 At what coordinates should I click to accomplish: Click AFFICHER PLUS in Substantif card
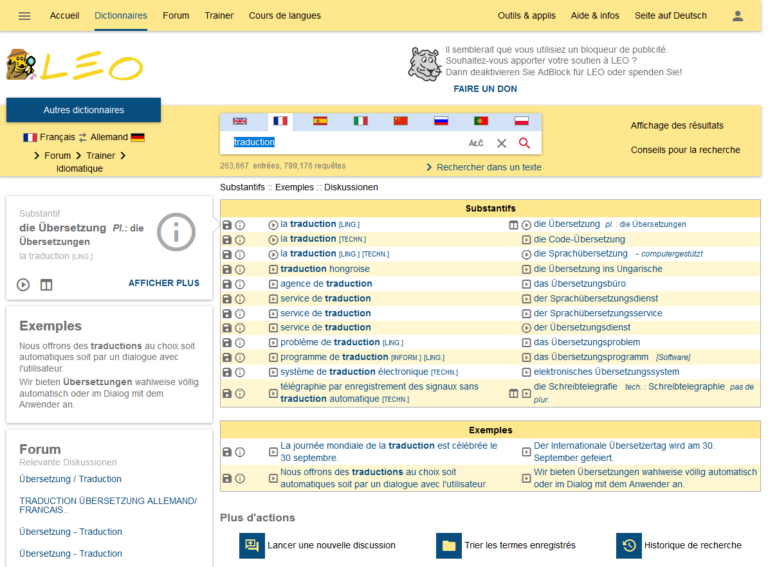164,283
